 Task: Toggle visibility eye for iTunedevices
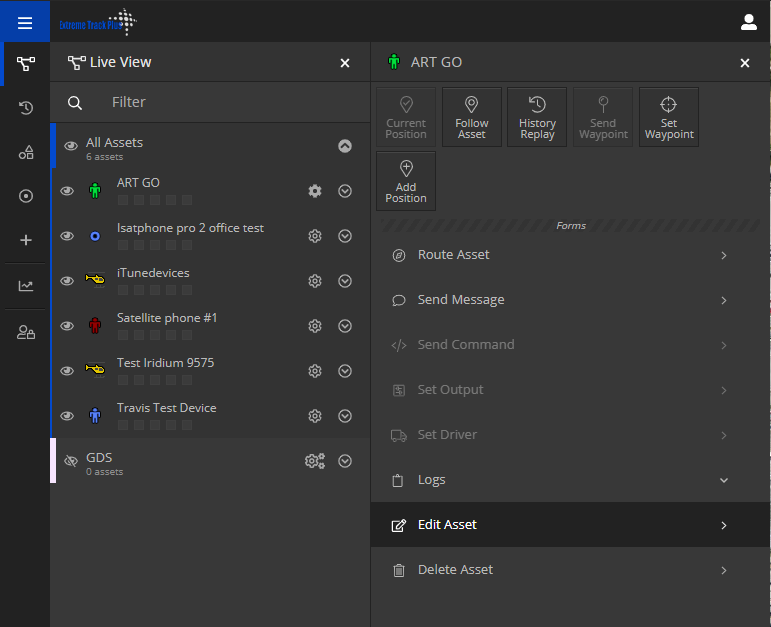67,281
